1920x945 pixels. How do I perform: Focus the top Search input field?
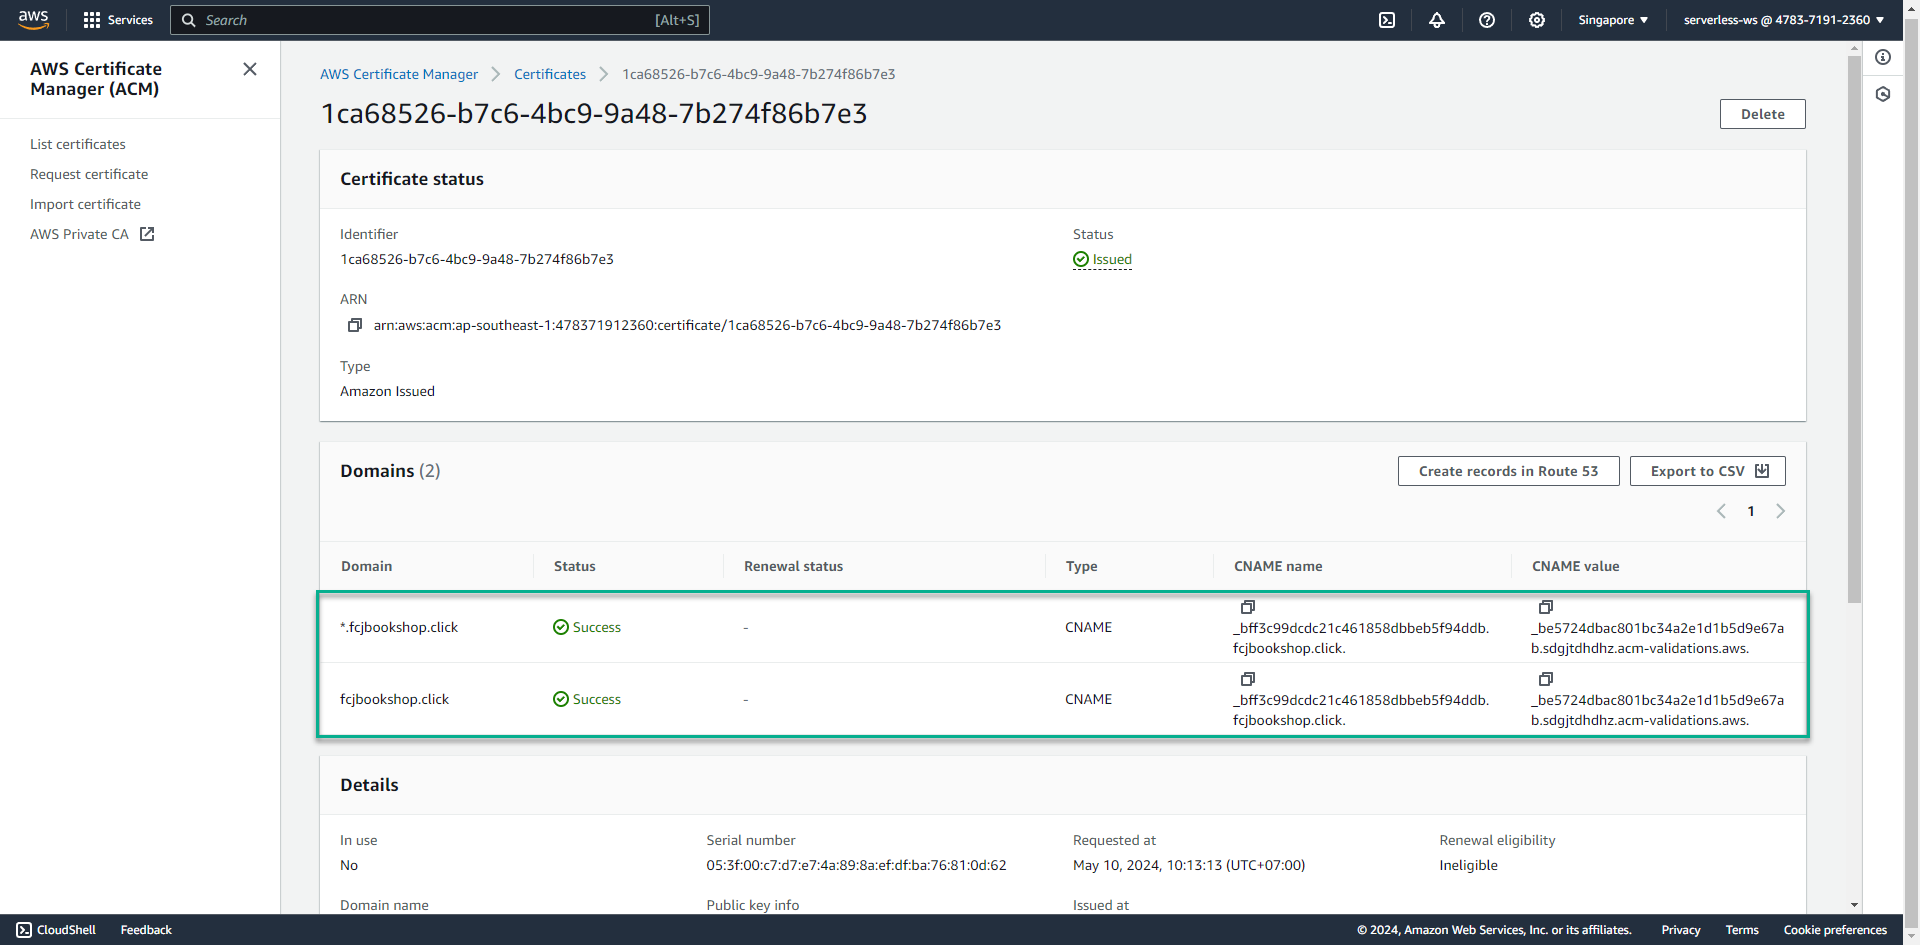click(440, 20)
